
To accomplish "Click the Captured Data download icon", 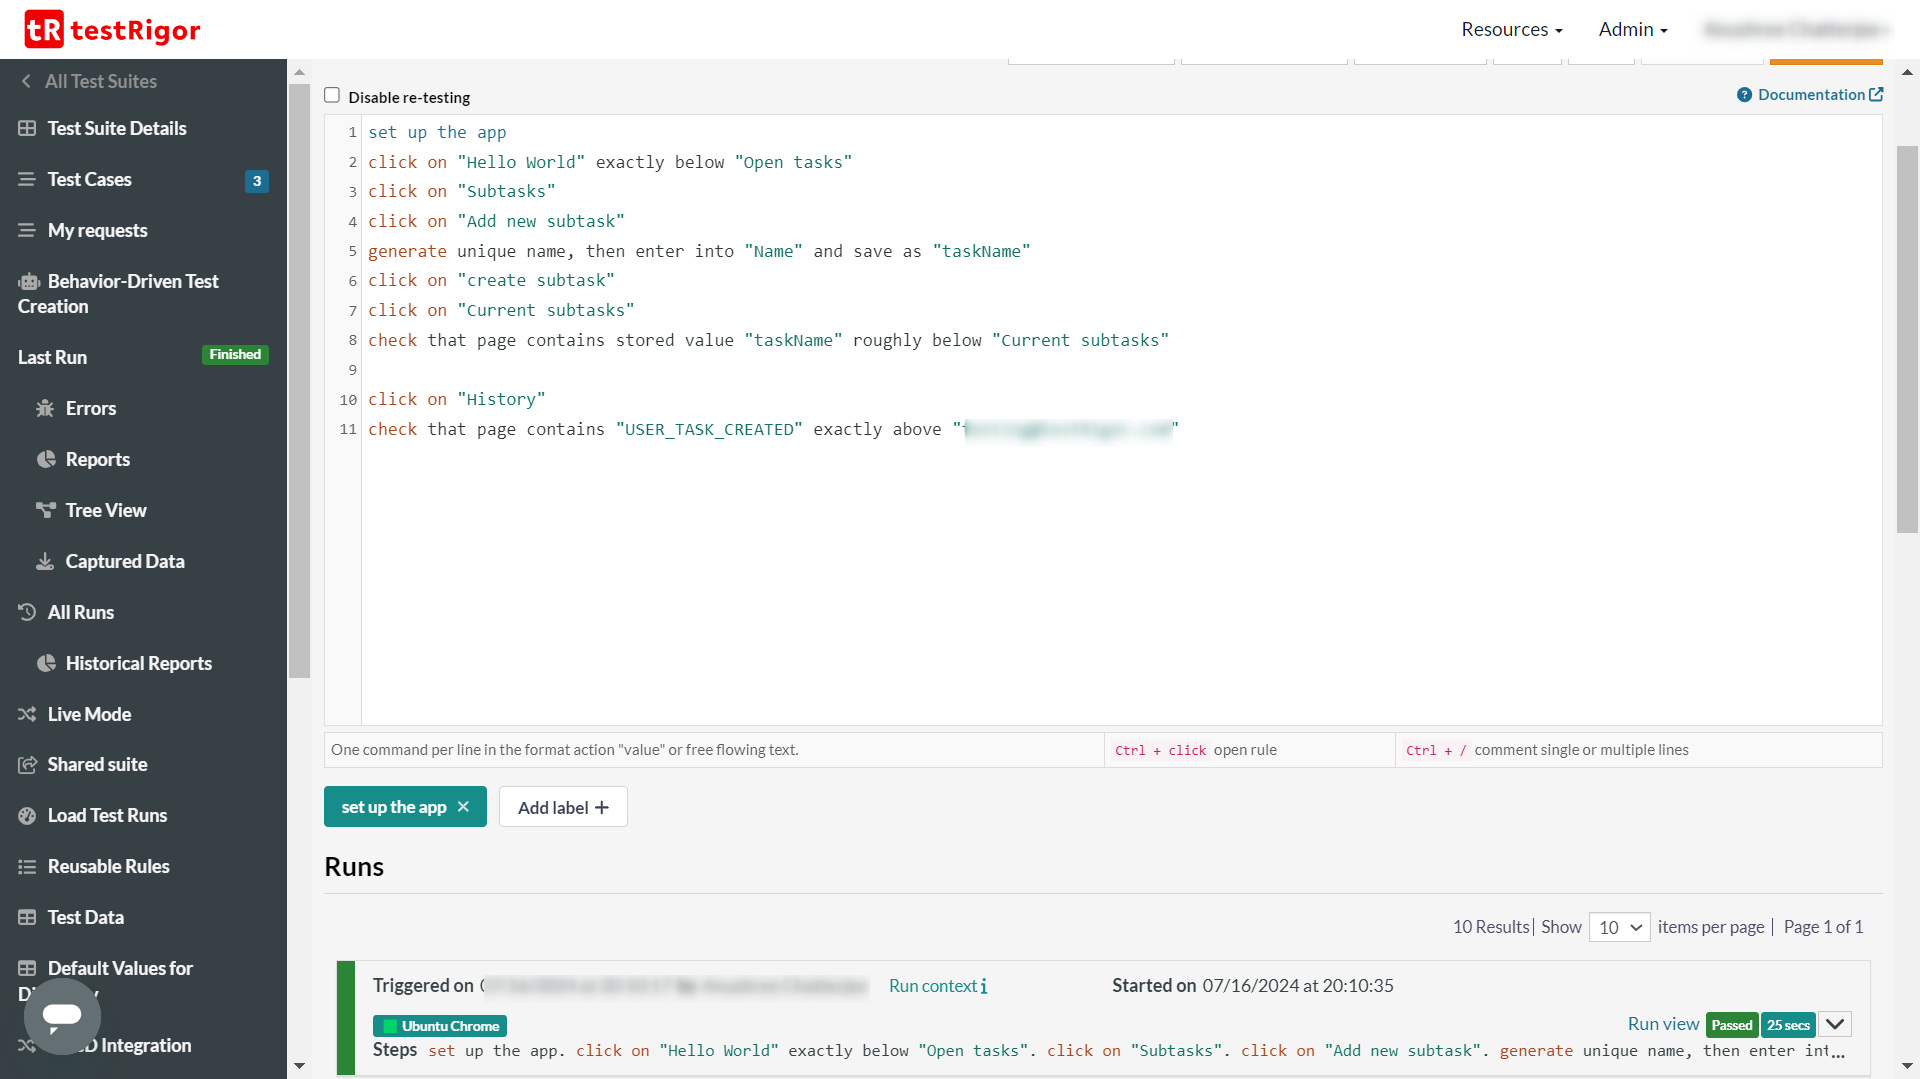I will point(45,561).
